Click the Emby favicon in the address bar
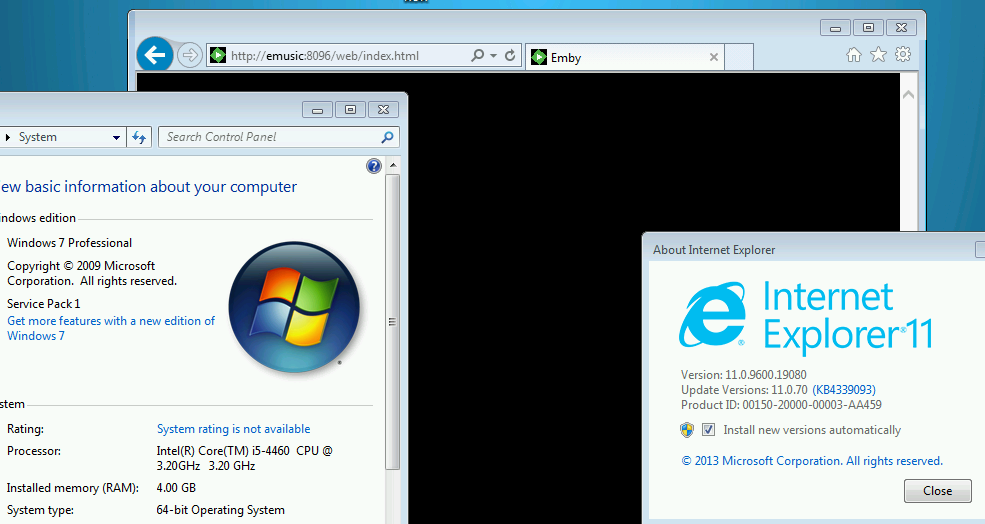The width and height of the screenshot is (985, 524). tap(217, 55)
